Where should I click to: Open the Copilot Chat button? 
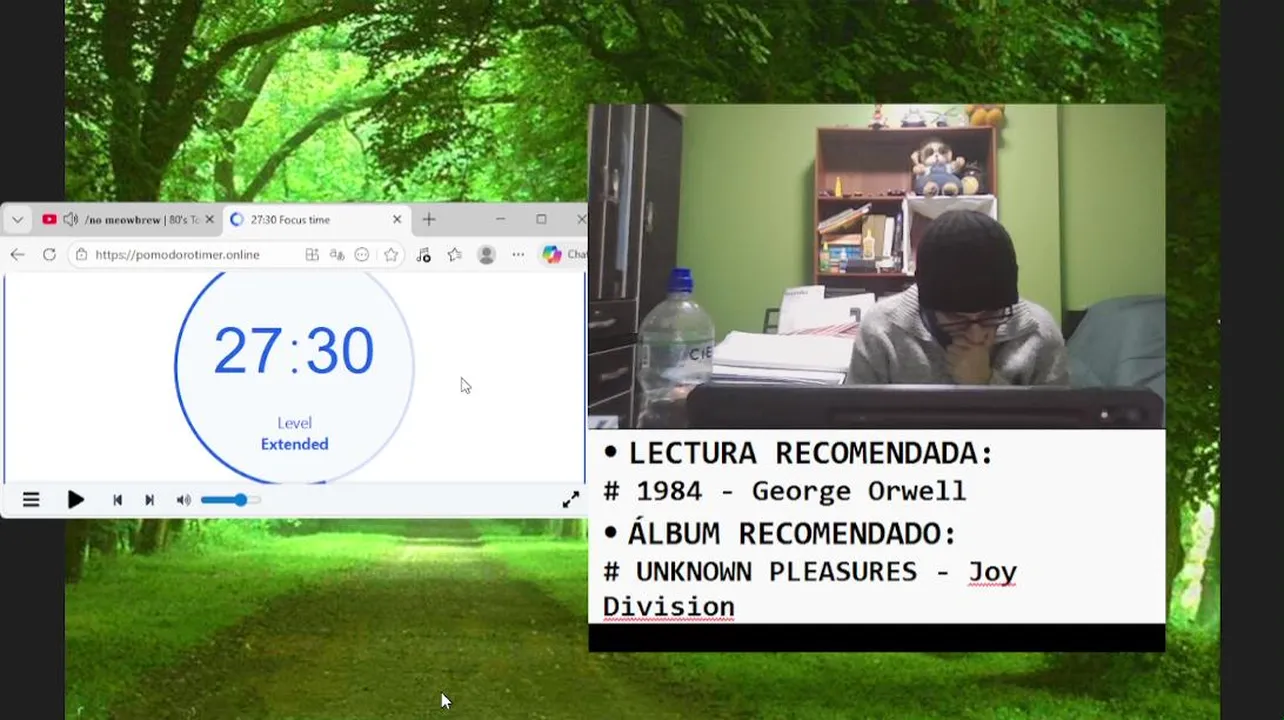(x=563, y=255)
